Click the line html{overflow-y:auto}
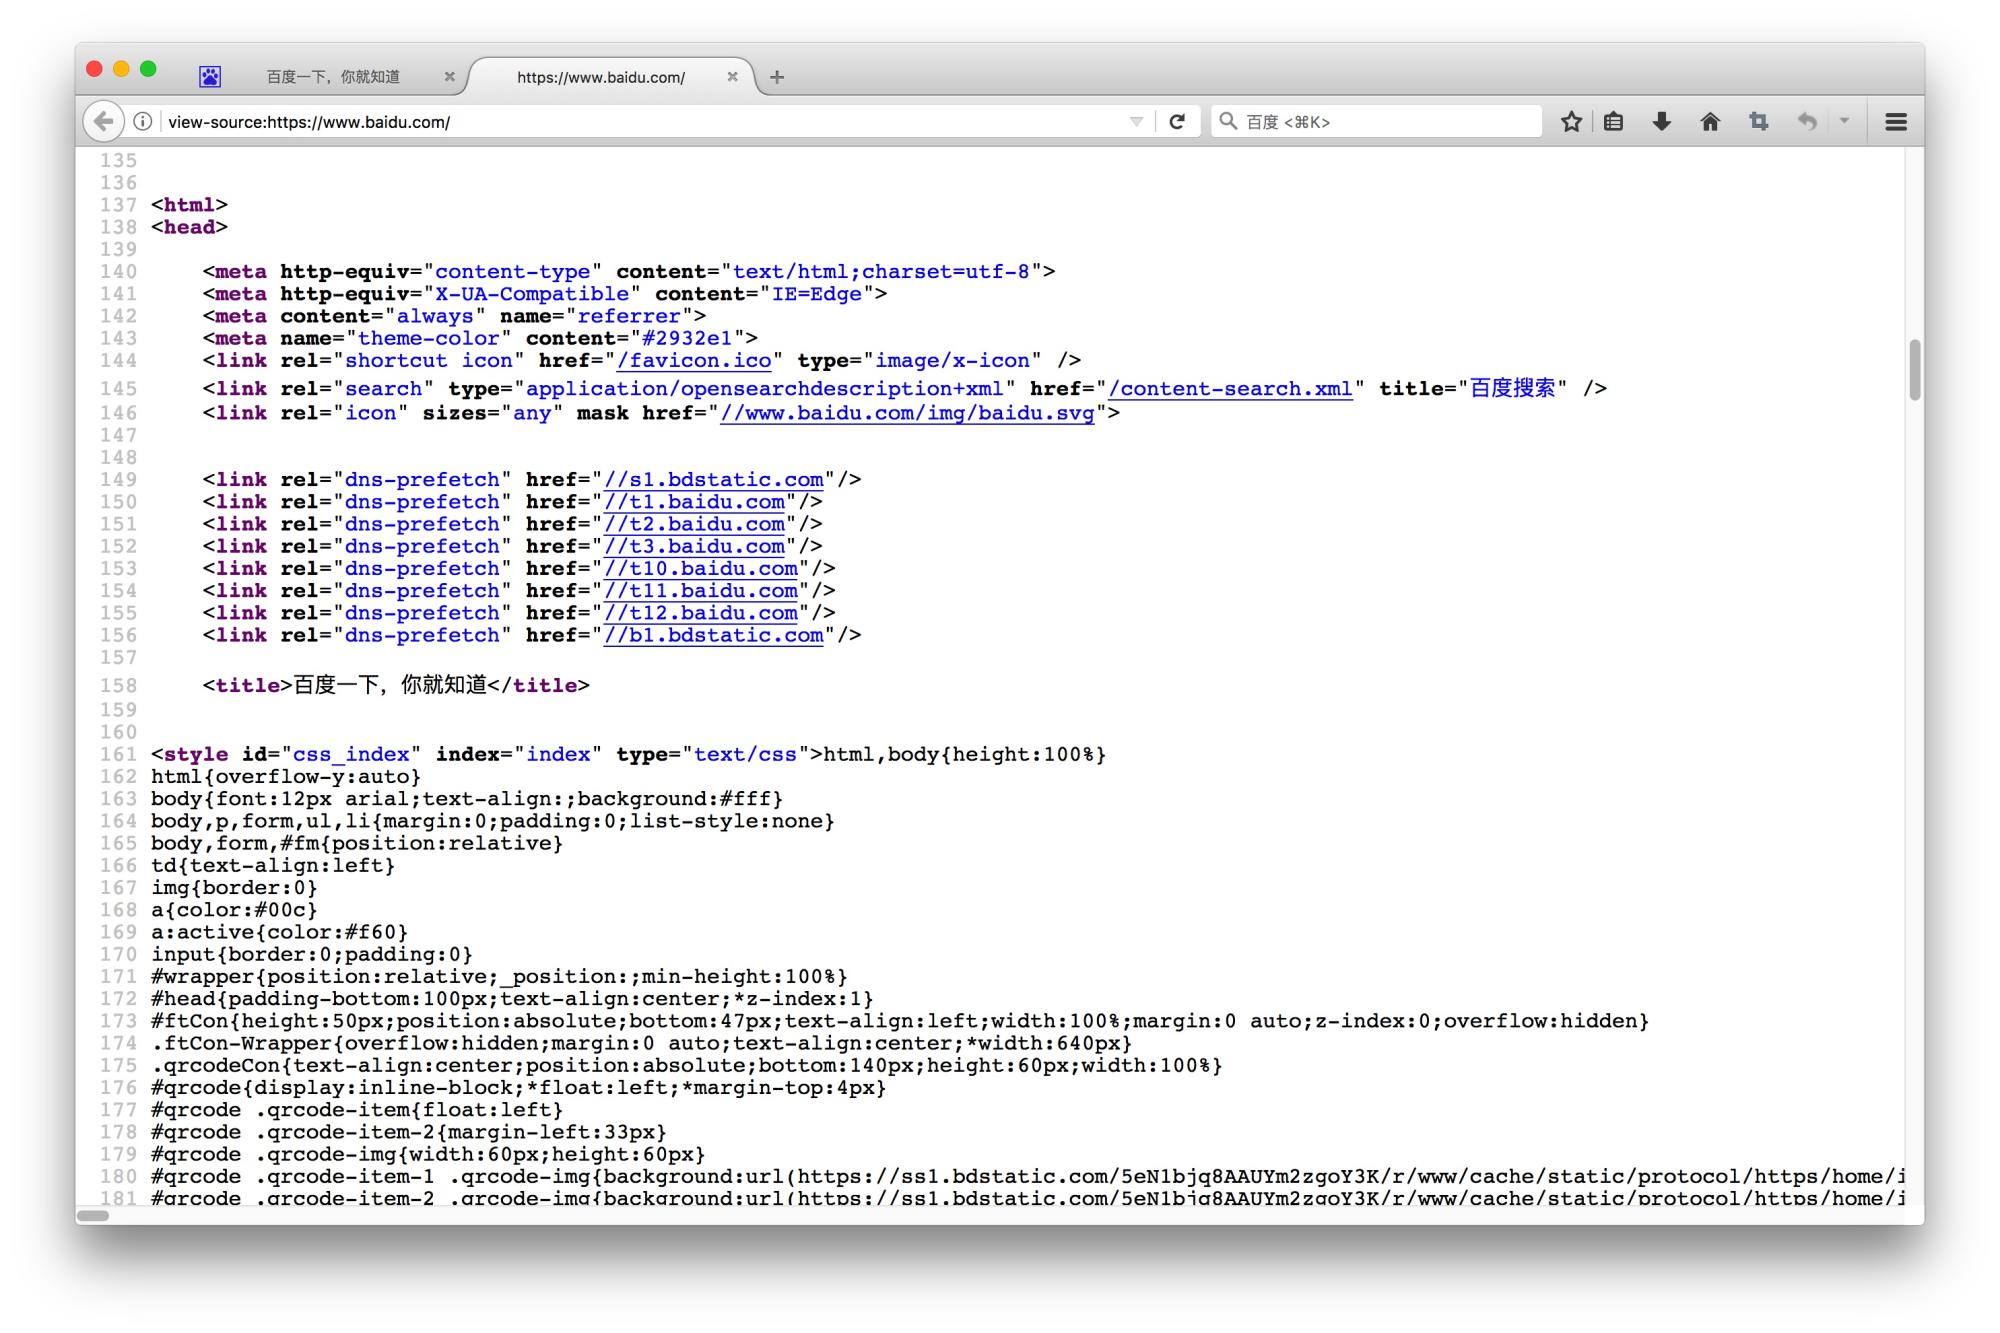Screen dimensions: 2000x1333 286,777
